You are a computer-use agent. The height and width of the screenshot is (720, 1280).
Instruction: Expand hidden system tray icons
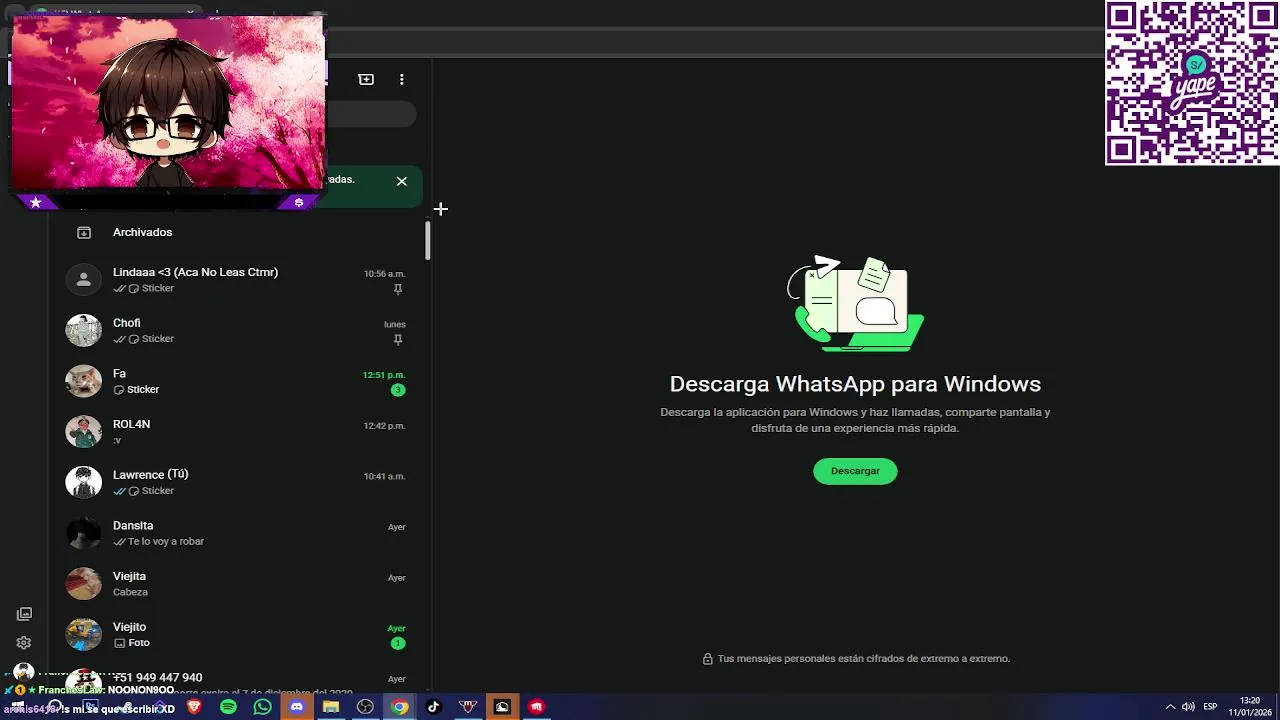coord(1170,707)
